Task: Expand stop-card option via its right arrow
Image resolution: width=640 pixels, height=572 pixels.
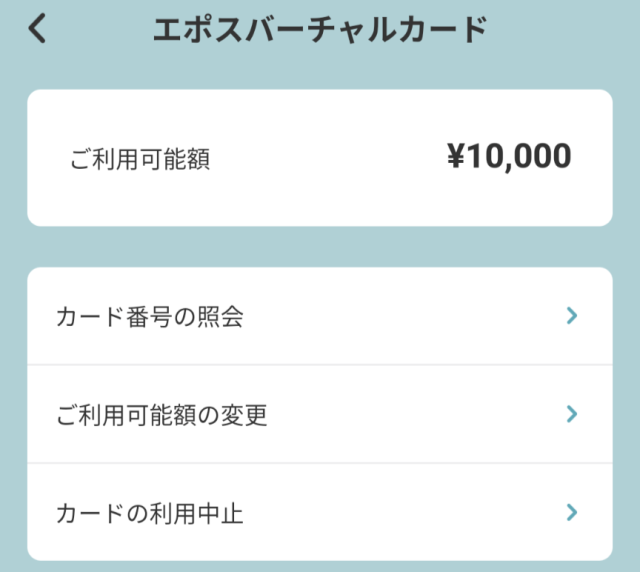Action: (x=572, y=512)
